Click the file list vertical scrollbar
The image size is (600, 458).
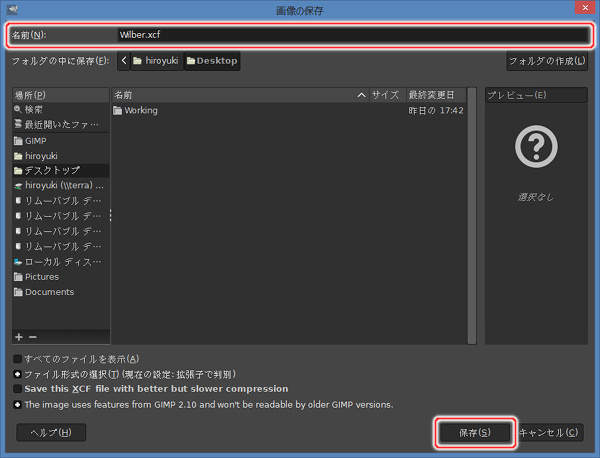[x=472, y=216]
